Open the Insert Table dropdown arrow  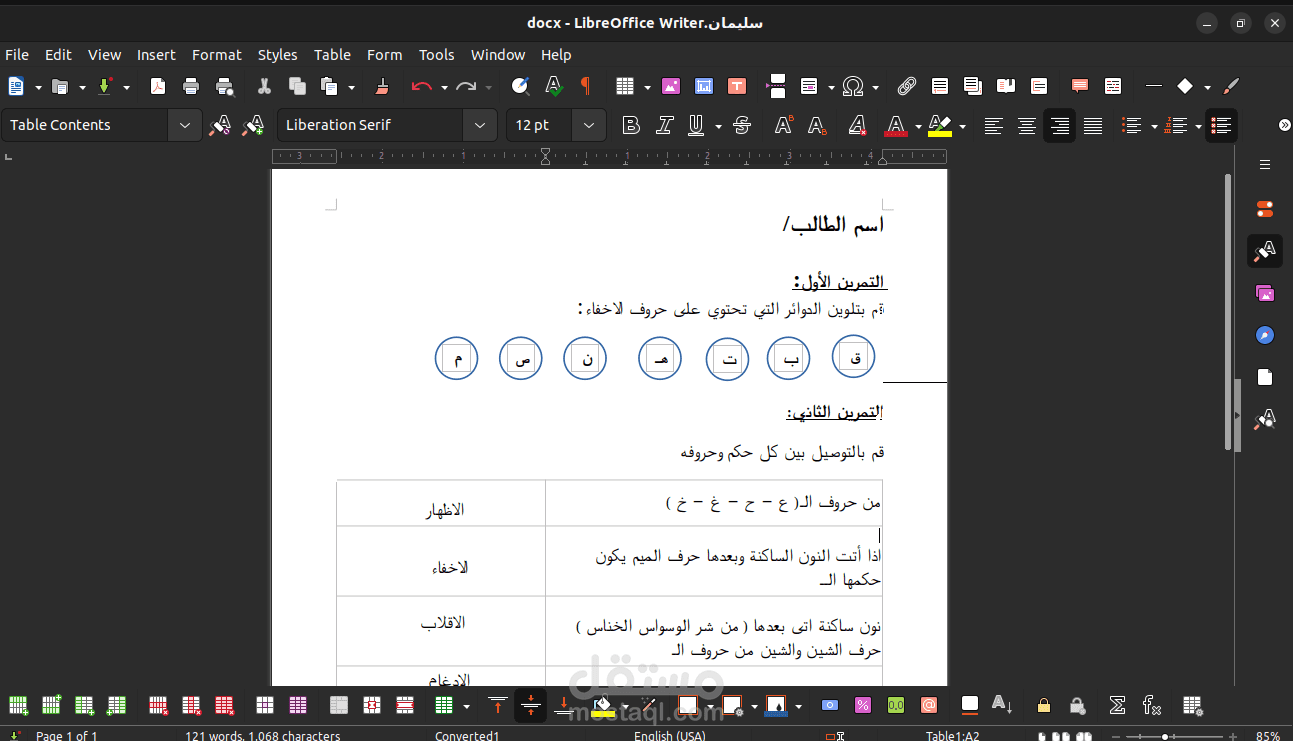click(647, 87)
